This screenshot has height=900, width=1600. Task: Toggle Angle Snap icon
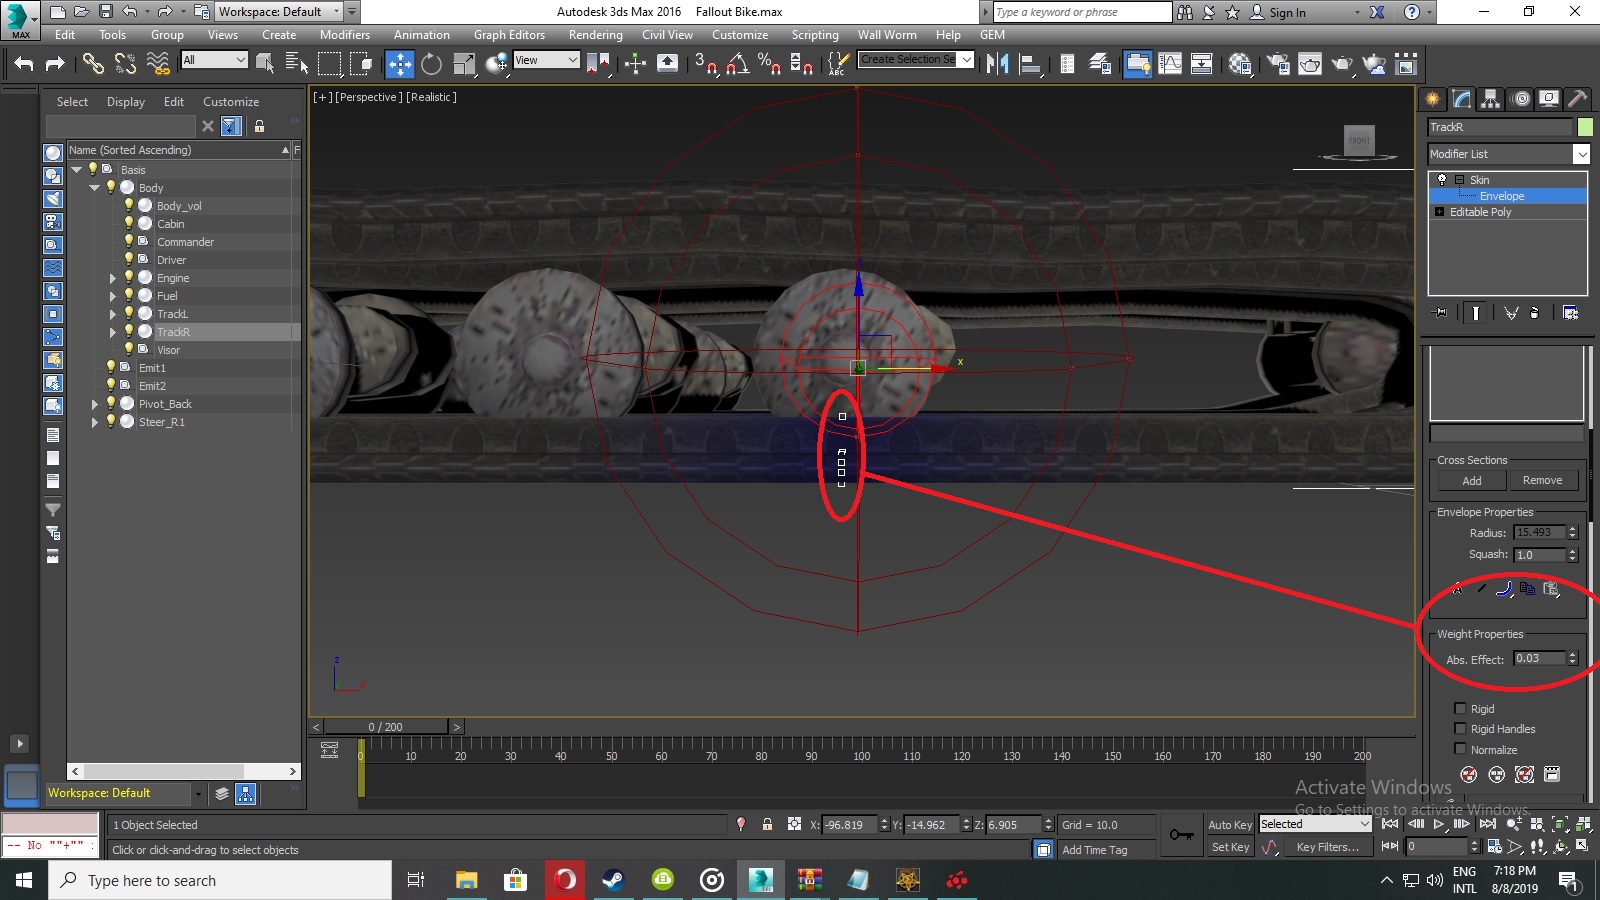click(x=738, y=64)
